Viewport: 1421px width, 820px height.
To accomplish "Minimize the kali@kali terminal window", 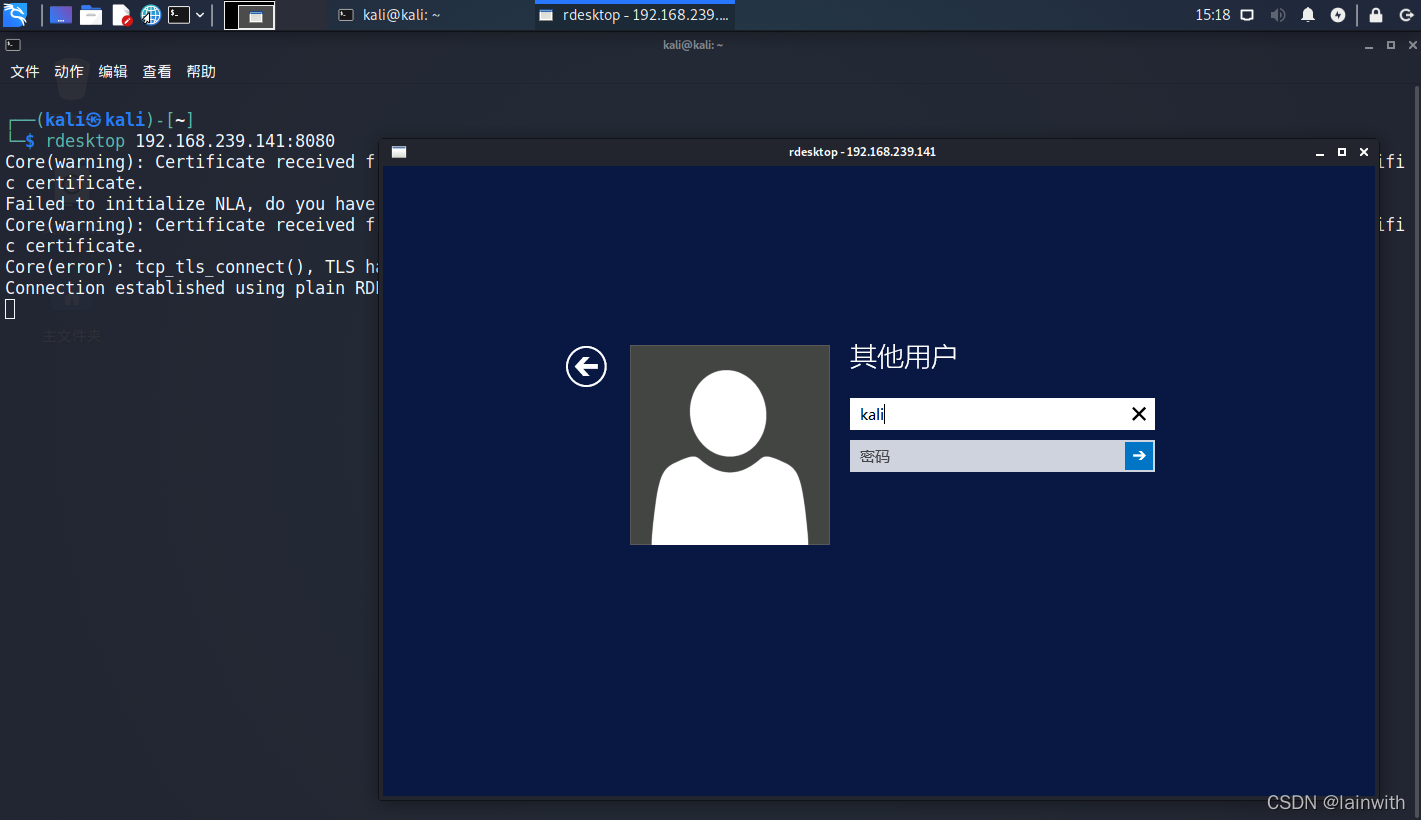I will [1369, 45].
